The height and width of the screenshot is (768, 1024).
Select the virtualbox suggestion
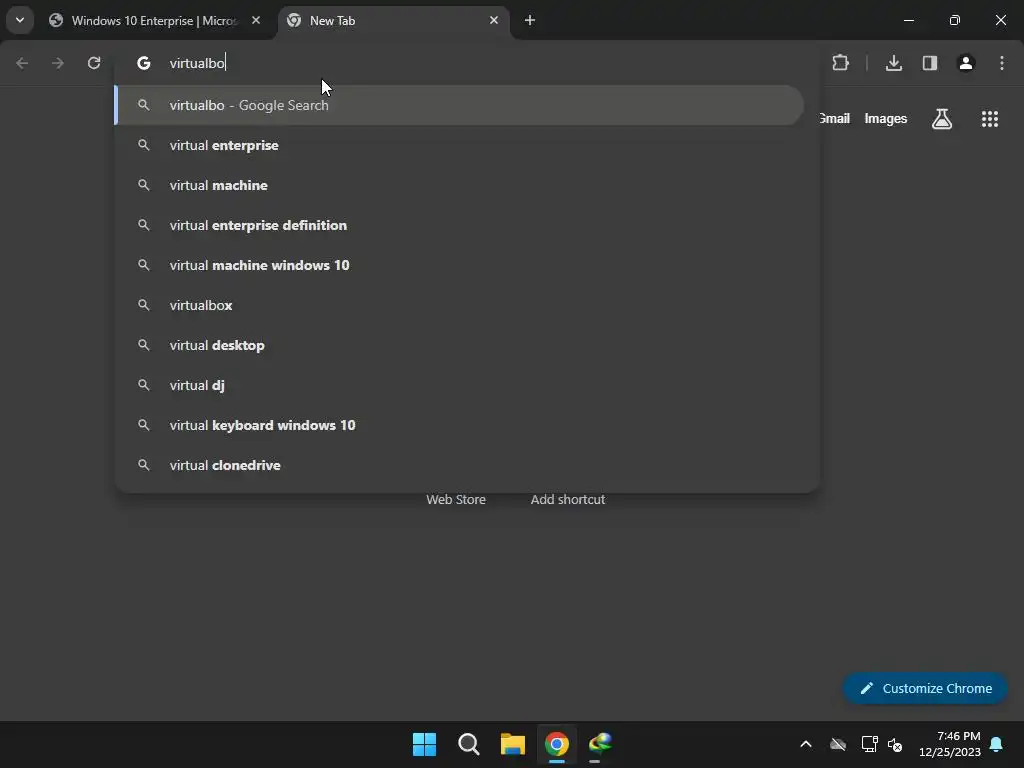point(459,305)
